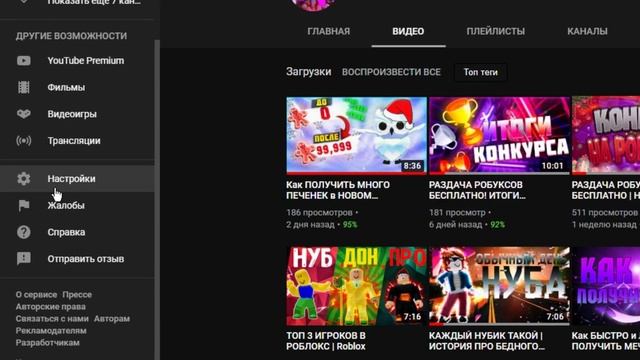Click the ВОСПРОИЗВЕСТИ ВСЕ button
Screen dimensions: 640x360
tap(391, 72)
